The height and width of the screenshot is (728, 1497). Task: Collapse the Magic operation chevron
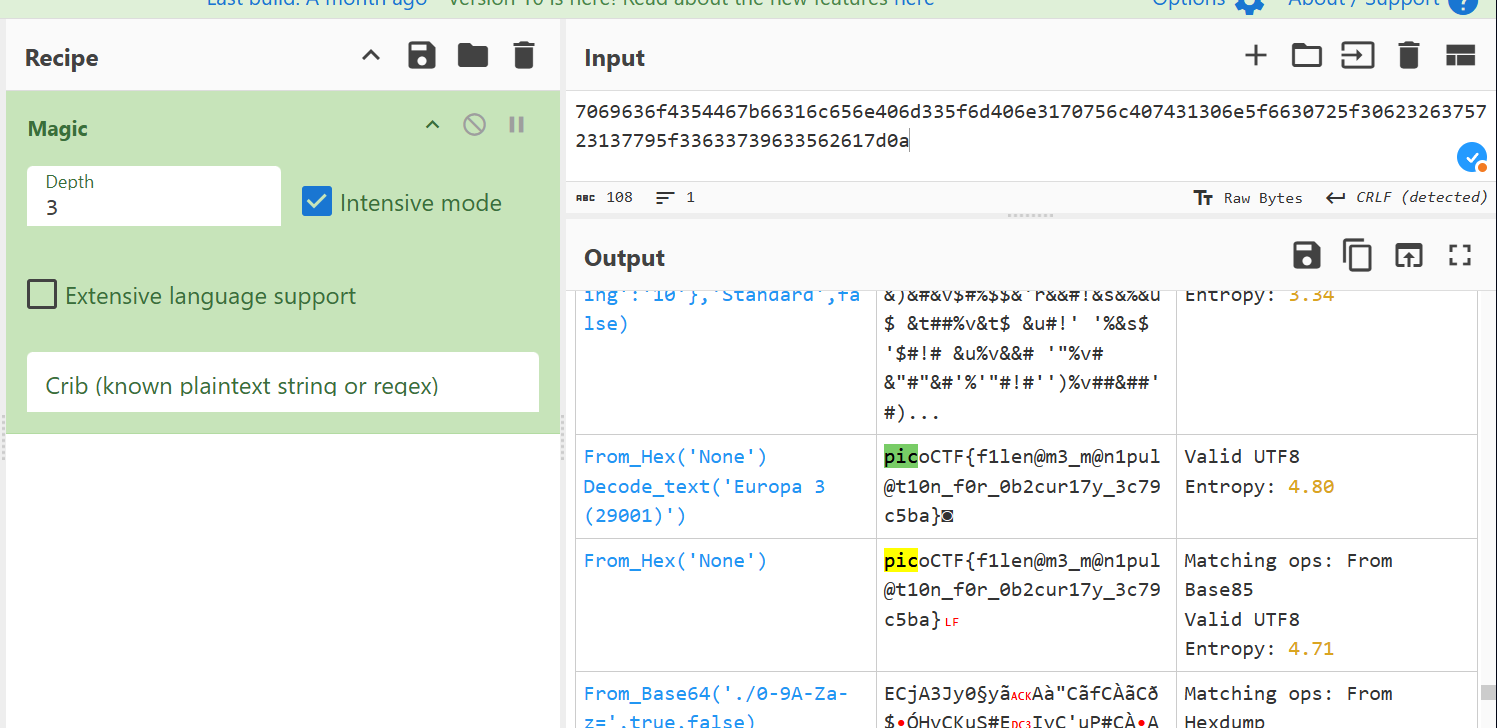(432, 125)
